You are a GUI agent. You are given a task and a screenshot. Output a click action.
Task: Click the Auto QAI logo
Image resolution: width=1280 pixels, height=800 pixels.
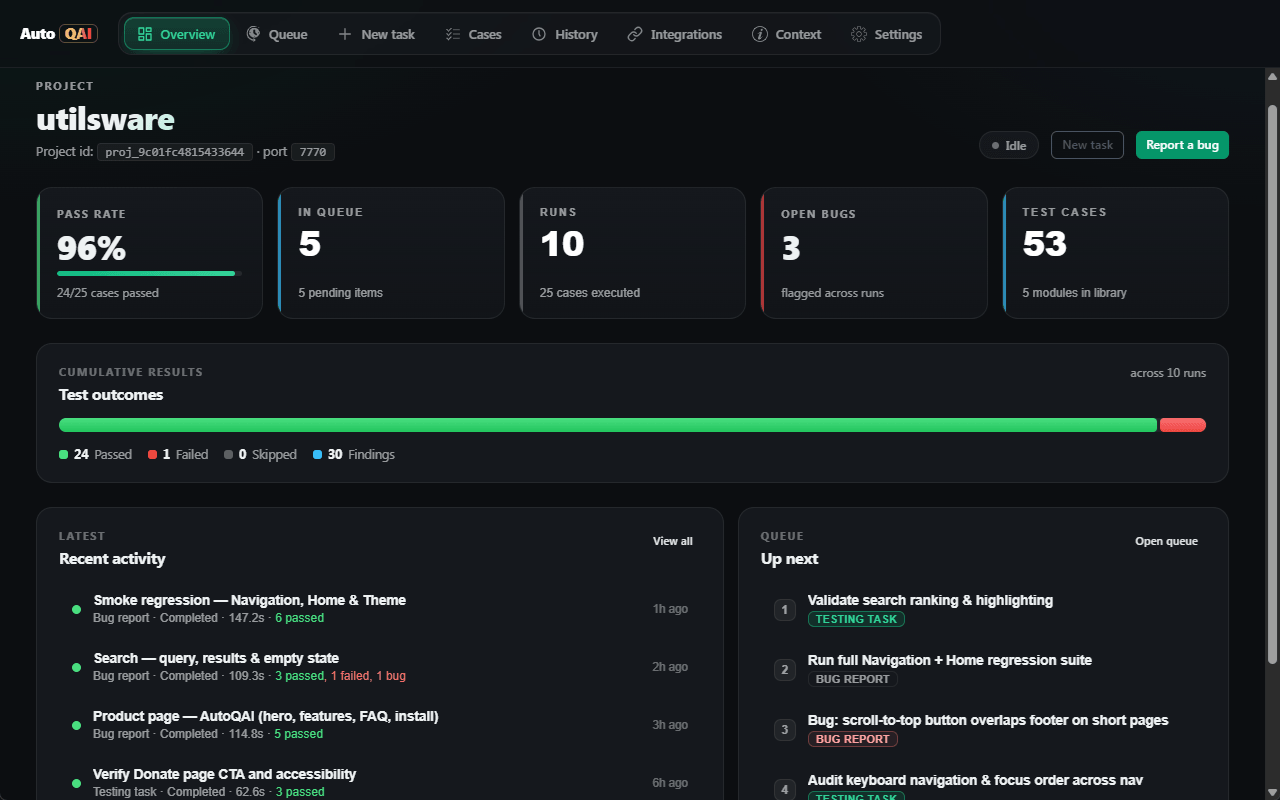59,34
